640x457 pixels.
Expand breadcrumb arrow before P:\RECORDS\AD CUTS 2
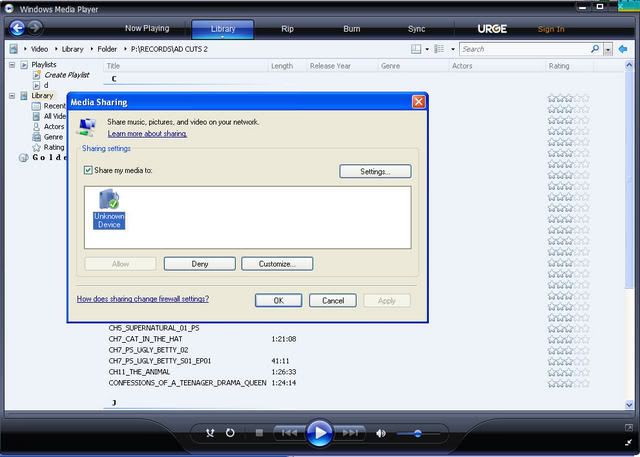(x=125, y=49)
